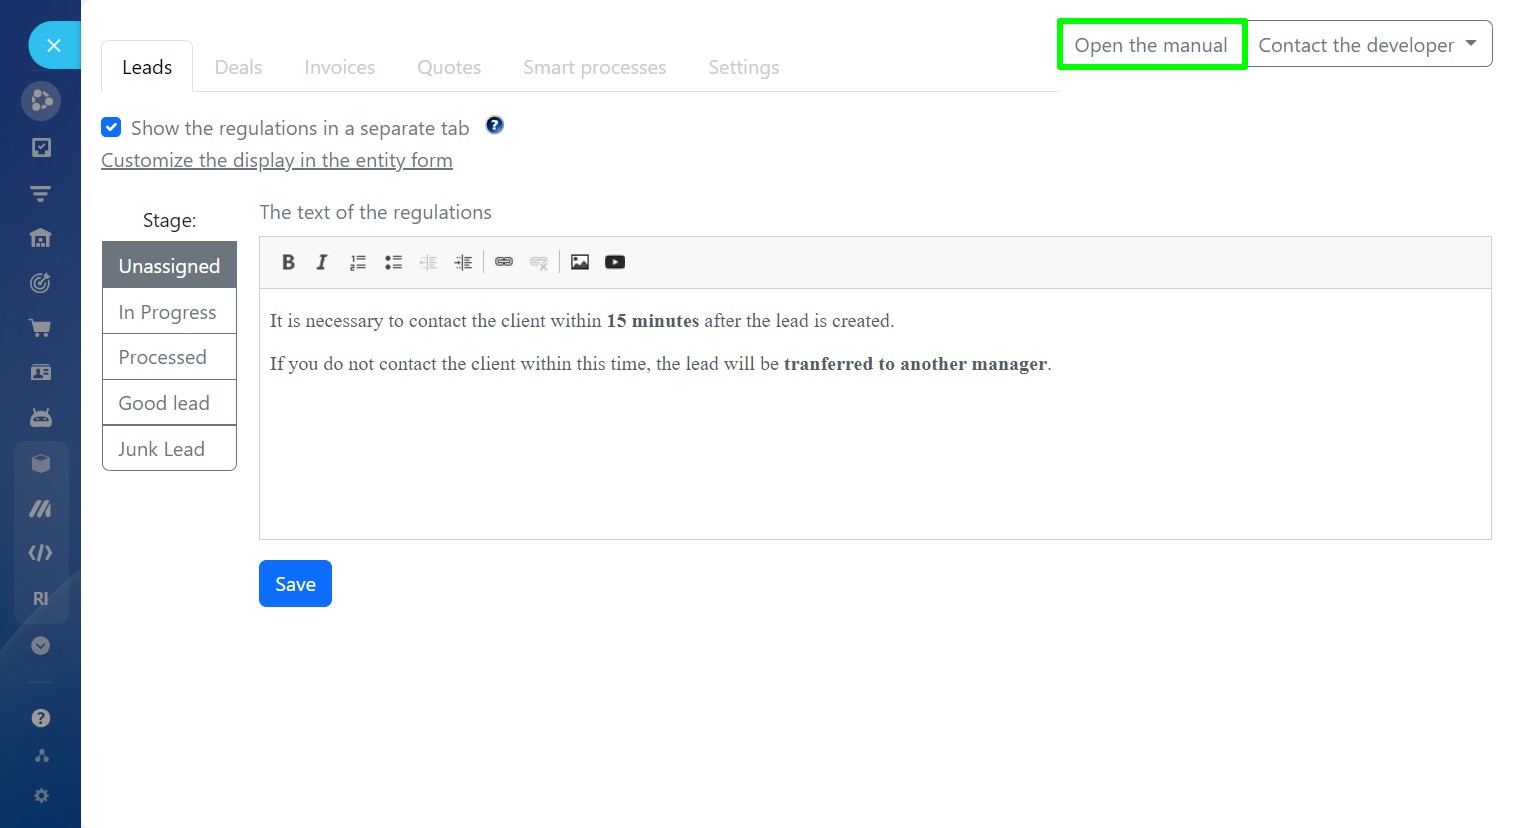The image size is (1513, 828).
Task: Embed a video using the YouTube icon
Action: coord(615,262)
